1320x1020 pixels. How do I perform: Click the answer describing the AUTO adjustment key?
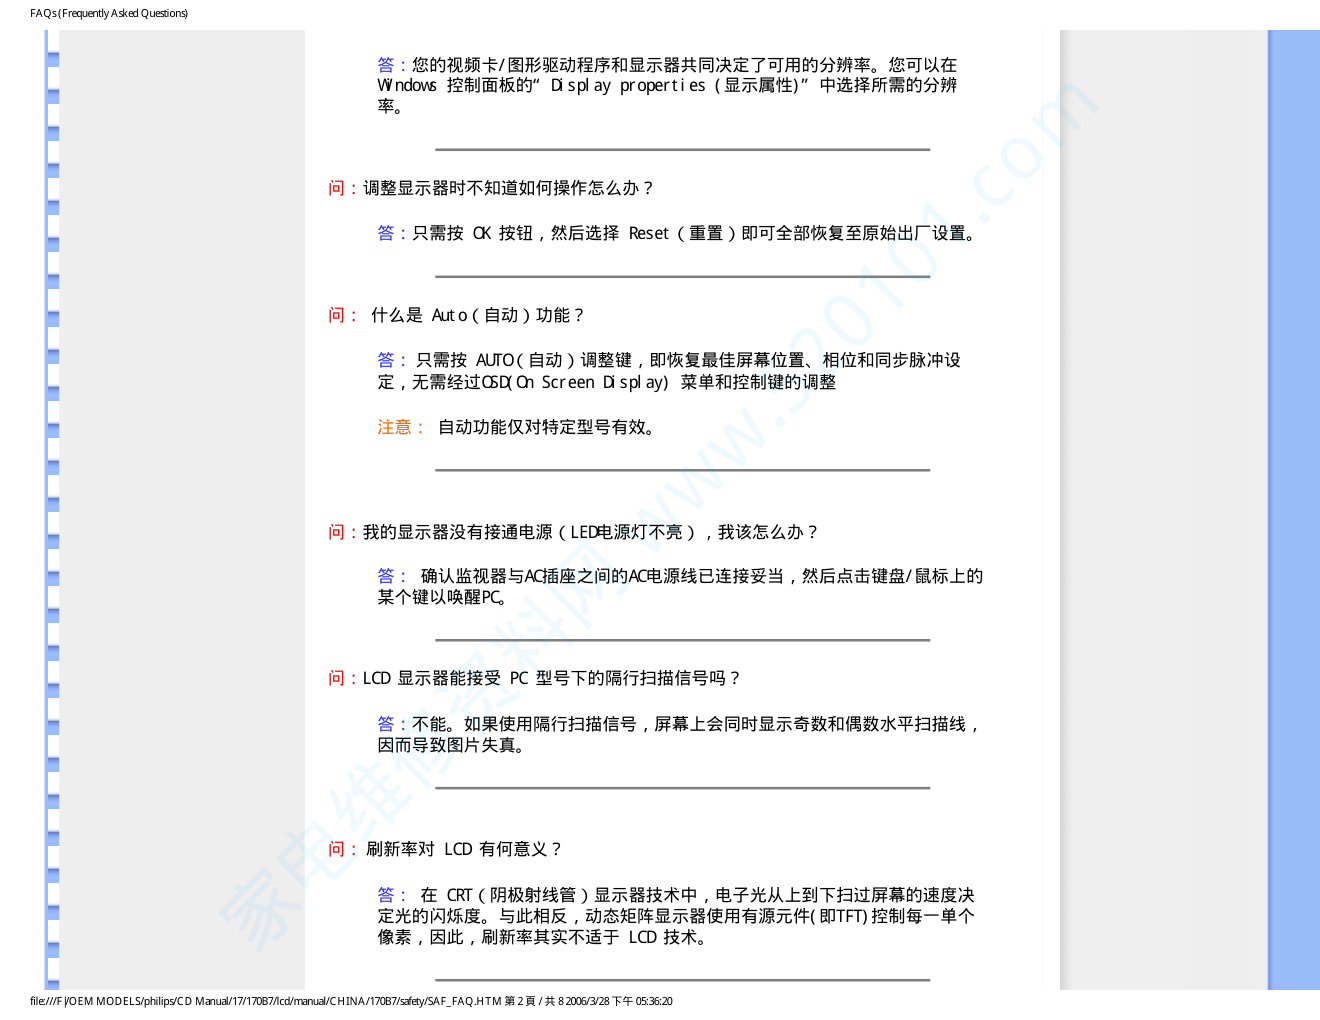point(680,371)
